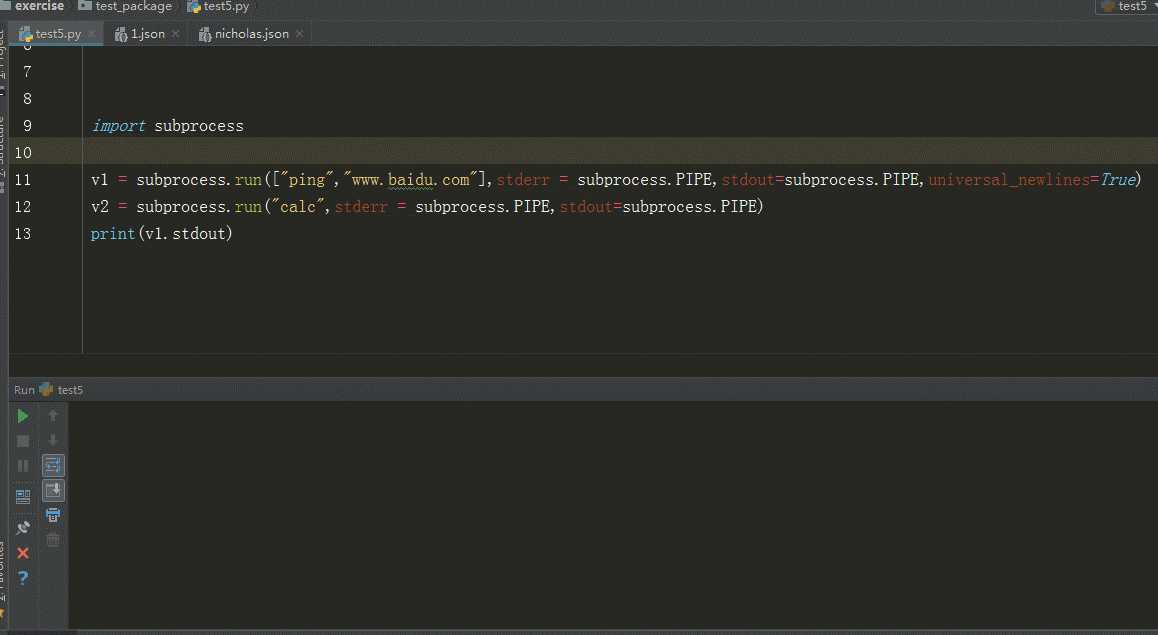Click the v2 variable on line 12
The width and height of the screenshot is (1158, 635).
pyautogui.click(x=100, y=207)
